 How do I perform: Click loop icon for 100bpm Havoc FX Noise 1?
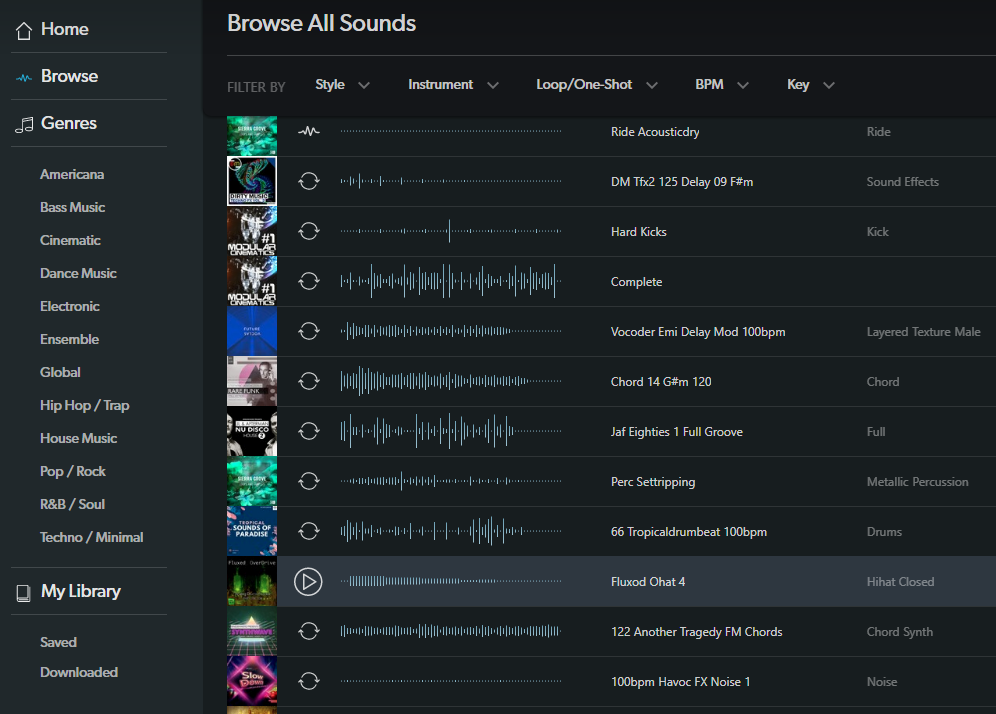click(309, 681)
